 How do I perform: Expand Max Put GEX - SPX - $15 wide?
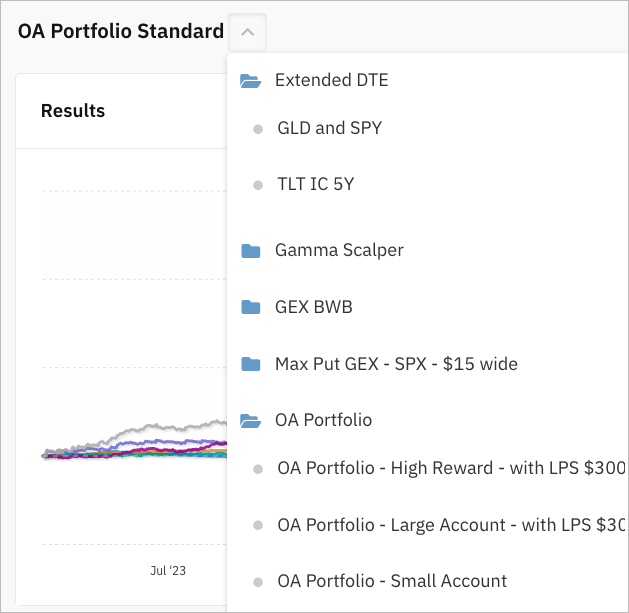pyautogui.click(x=396, y=364)
